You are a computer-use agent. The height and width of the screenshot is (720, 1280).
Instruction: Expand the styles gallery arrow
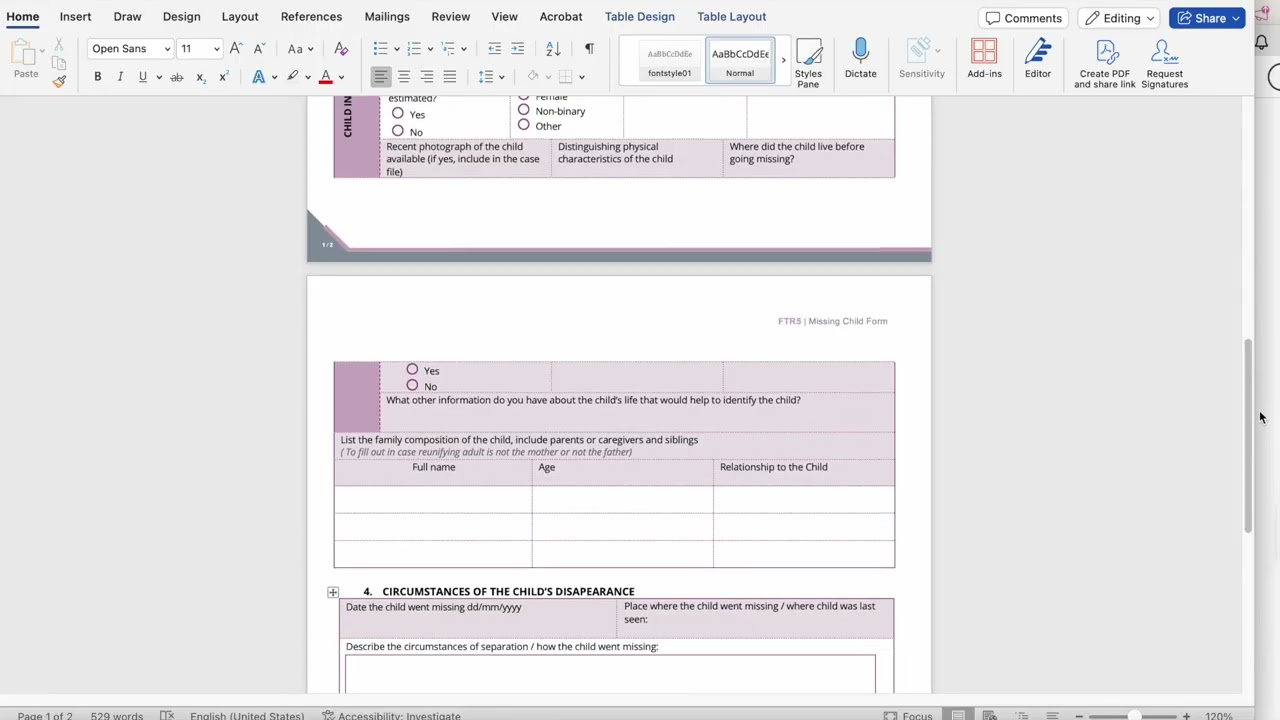(783, 60)
